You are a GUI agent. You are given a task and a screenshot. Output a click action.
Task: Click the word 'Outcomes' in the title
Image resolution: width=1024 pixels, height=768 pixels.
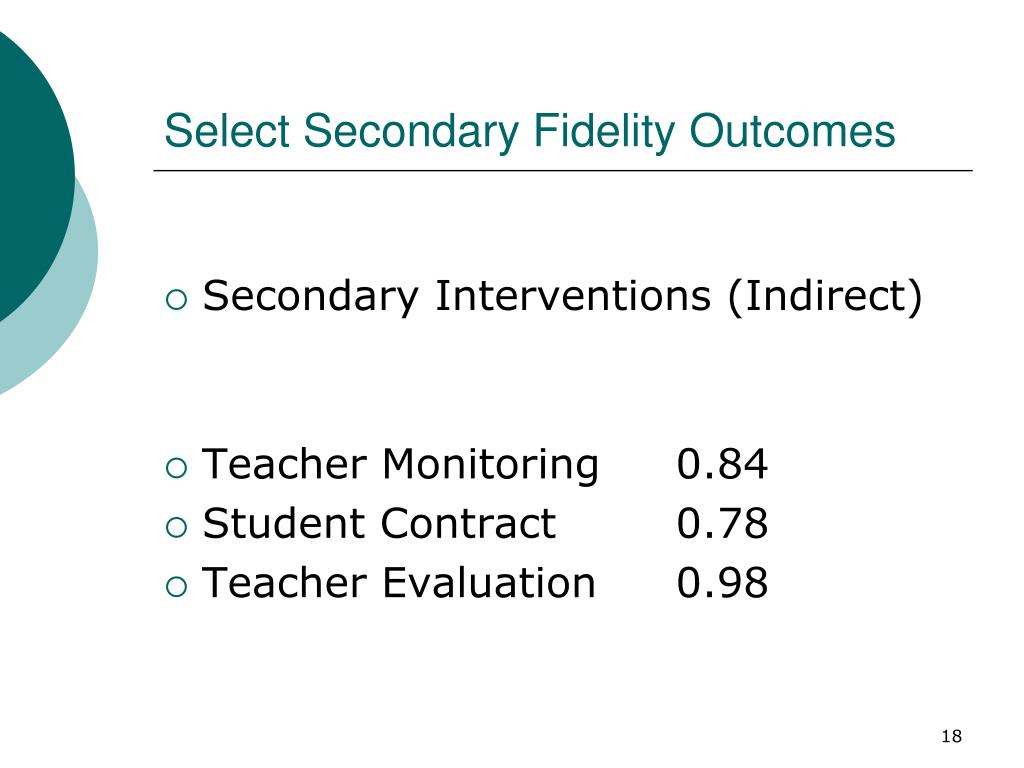point(792,131)
